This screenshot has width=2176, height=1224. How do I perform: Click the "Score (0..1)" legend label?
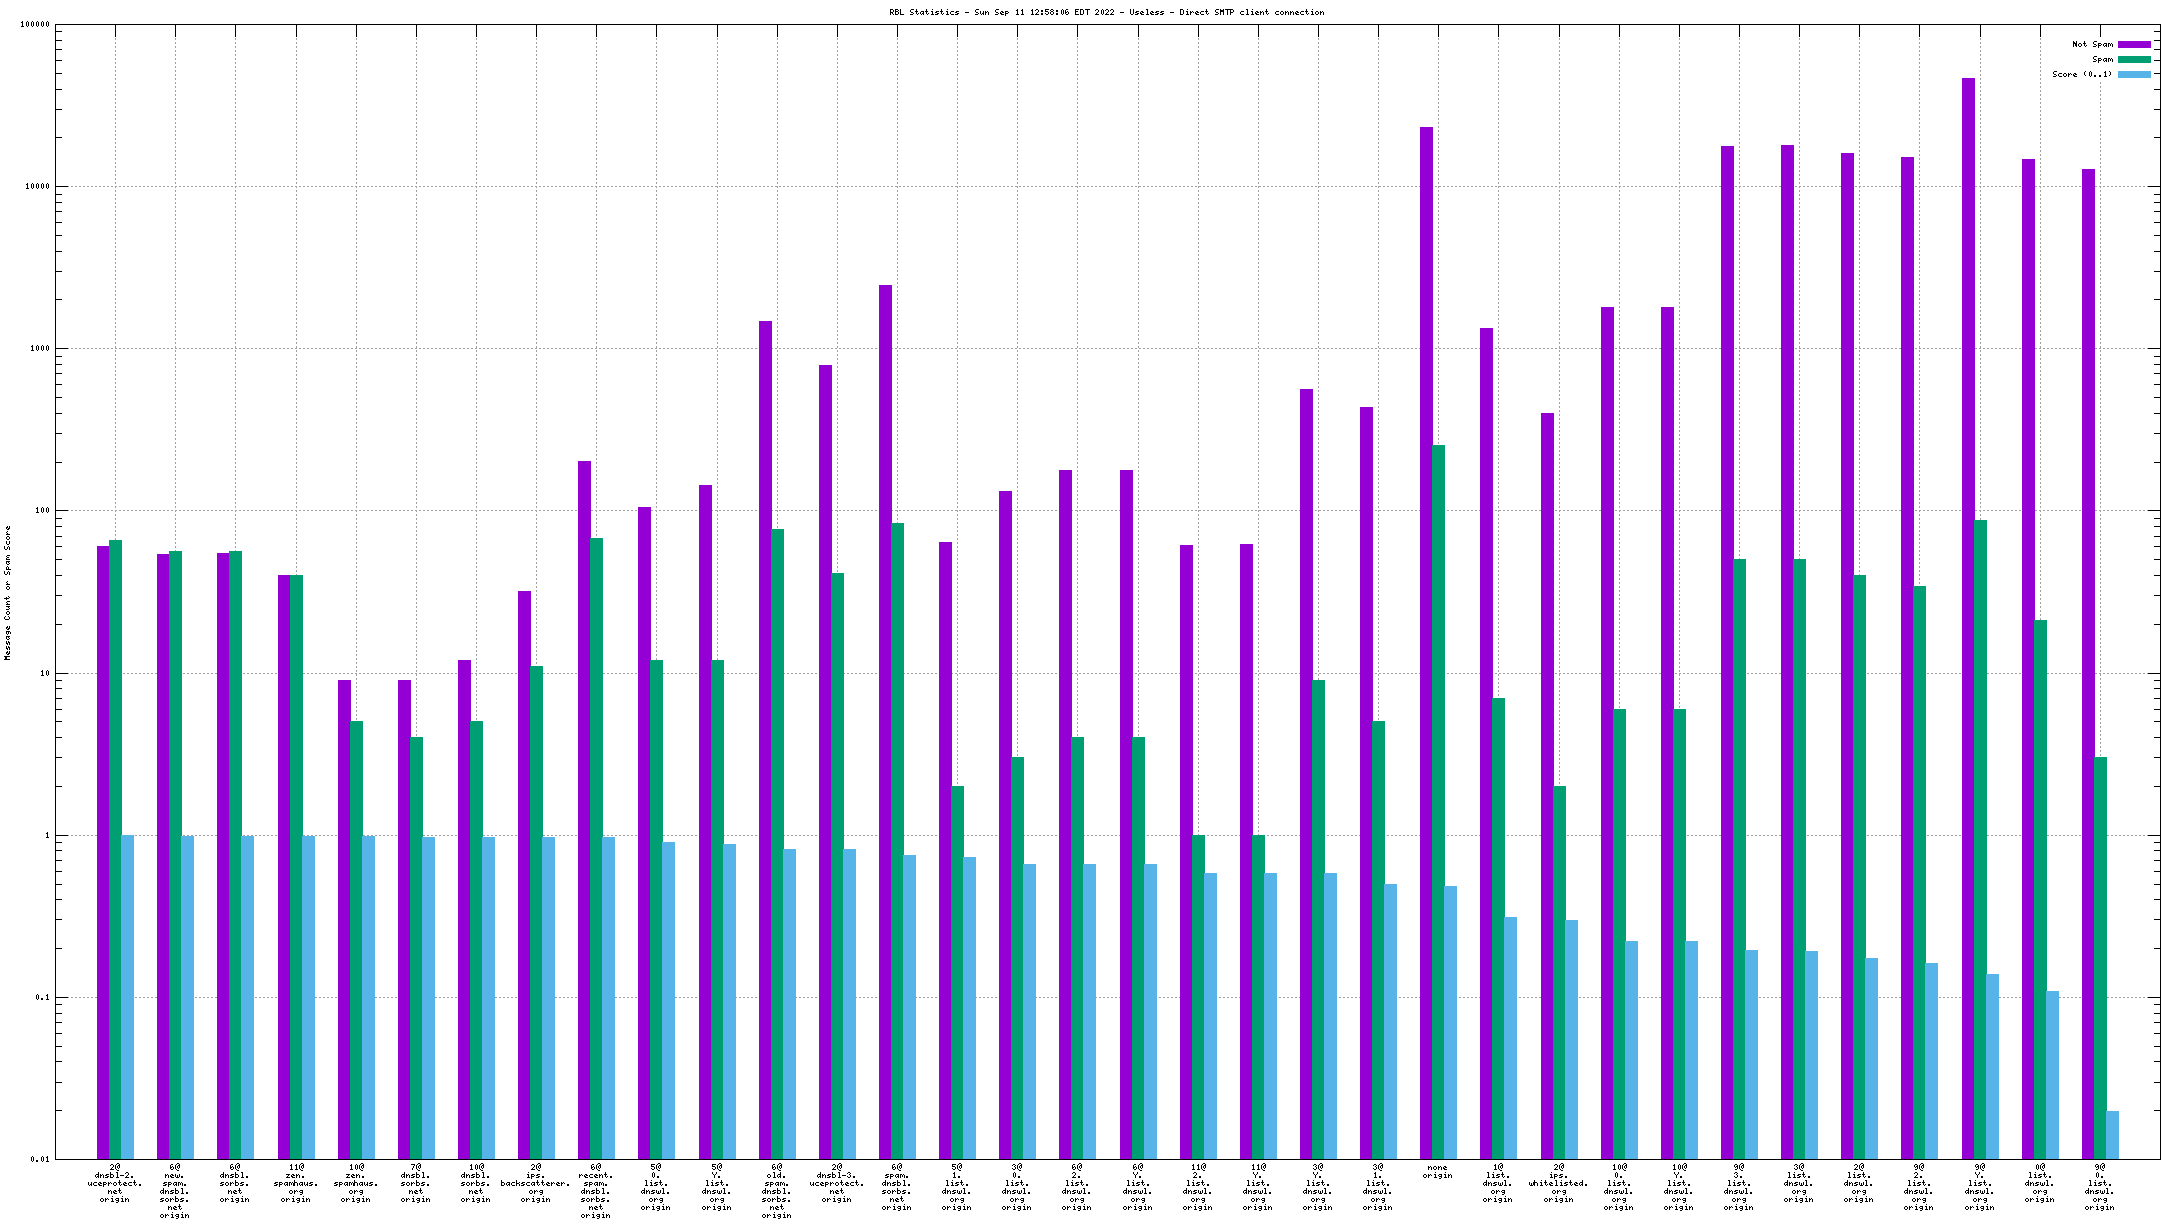(x=2082, y=75)
